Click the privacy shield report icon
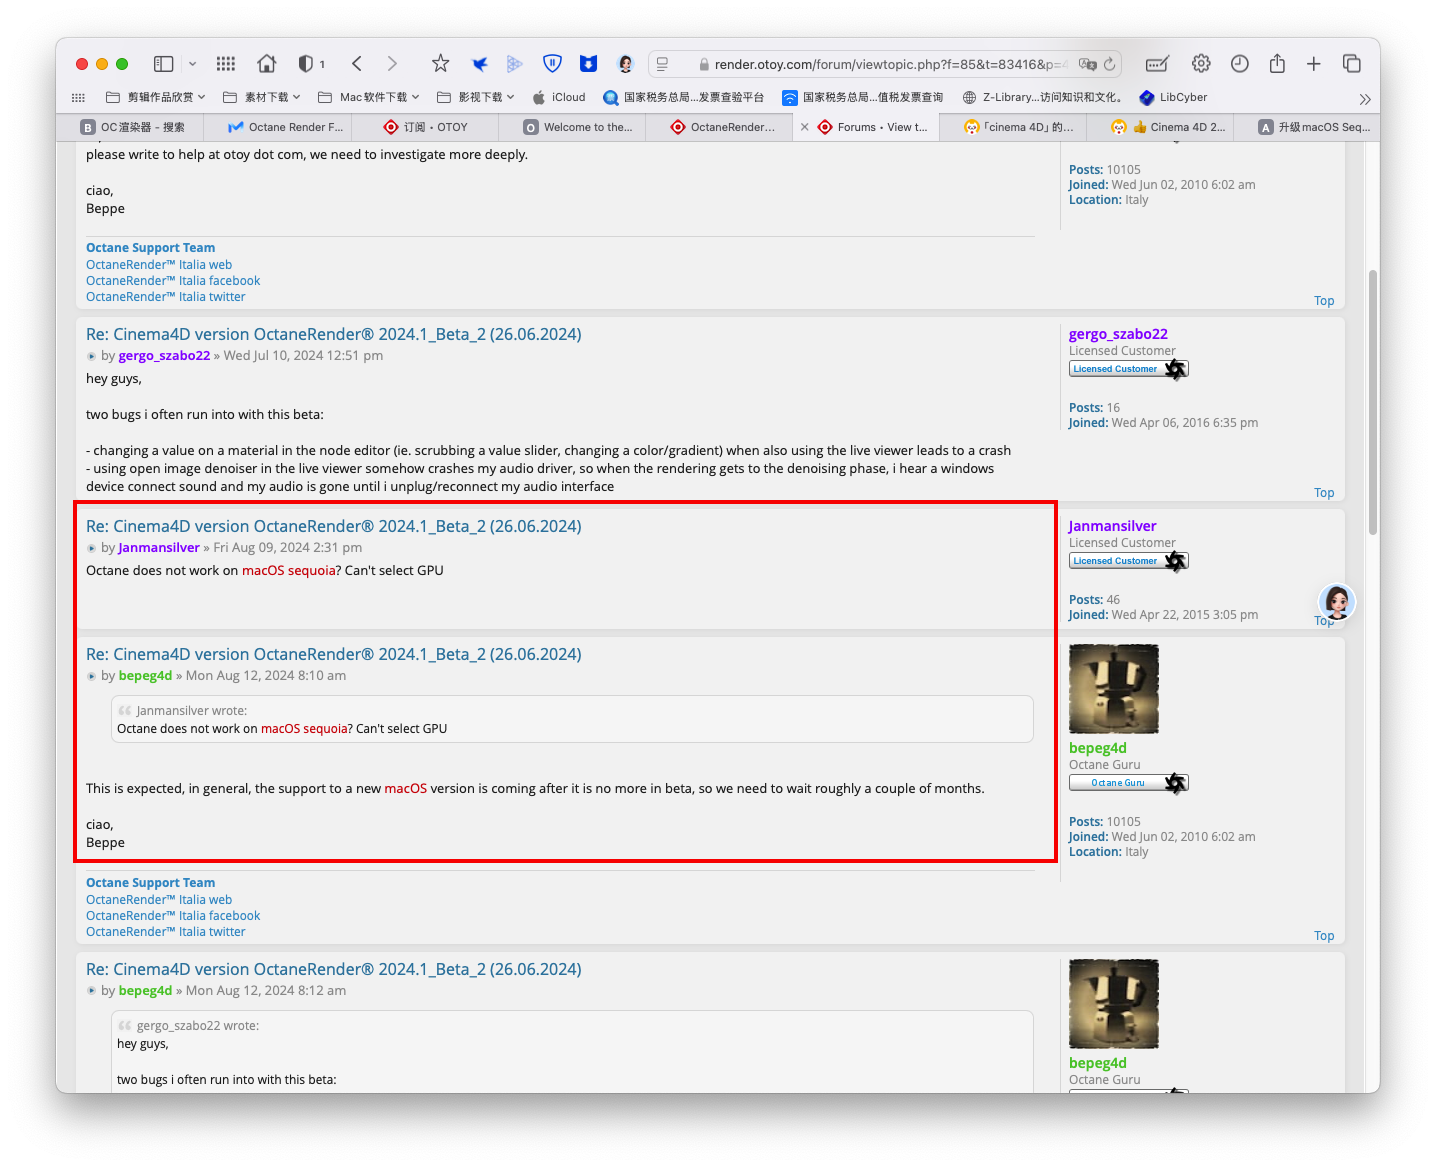1436x1167 pixels. point(306,64)
